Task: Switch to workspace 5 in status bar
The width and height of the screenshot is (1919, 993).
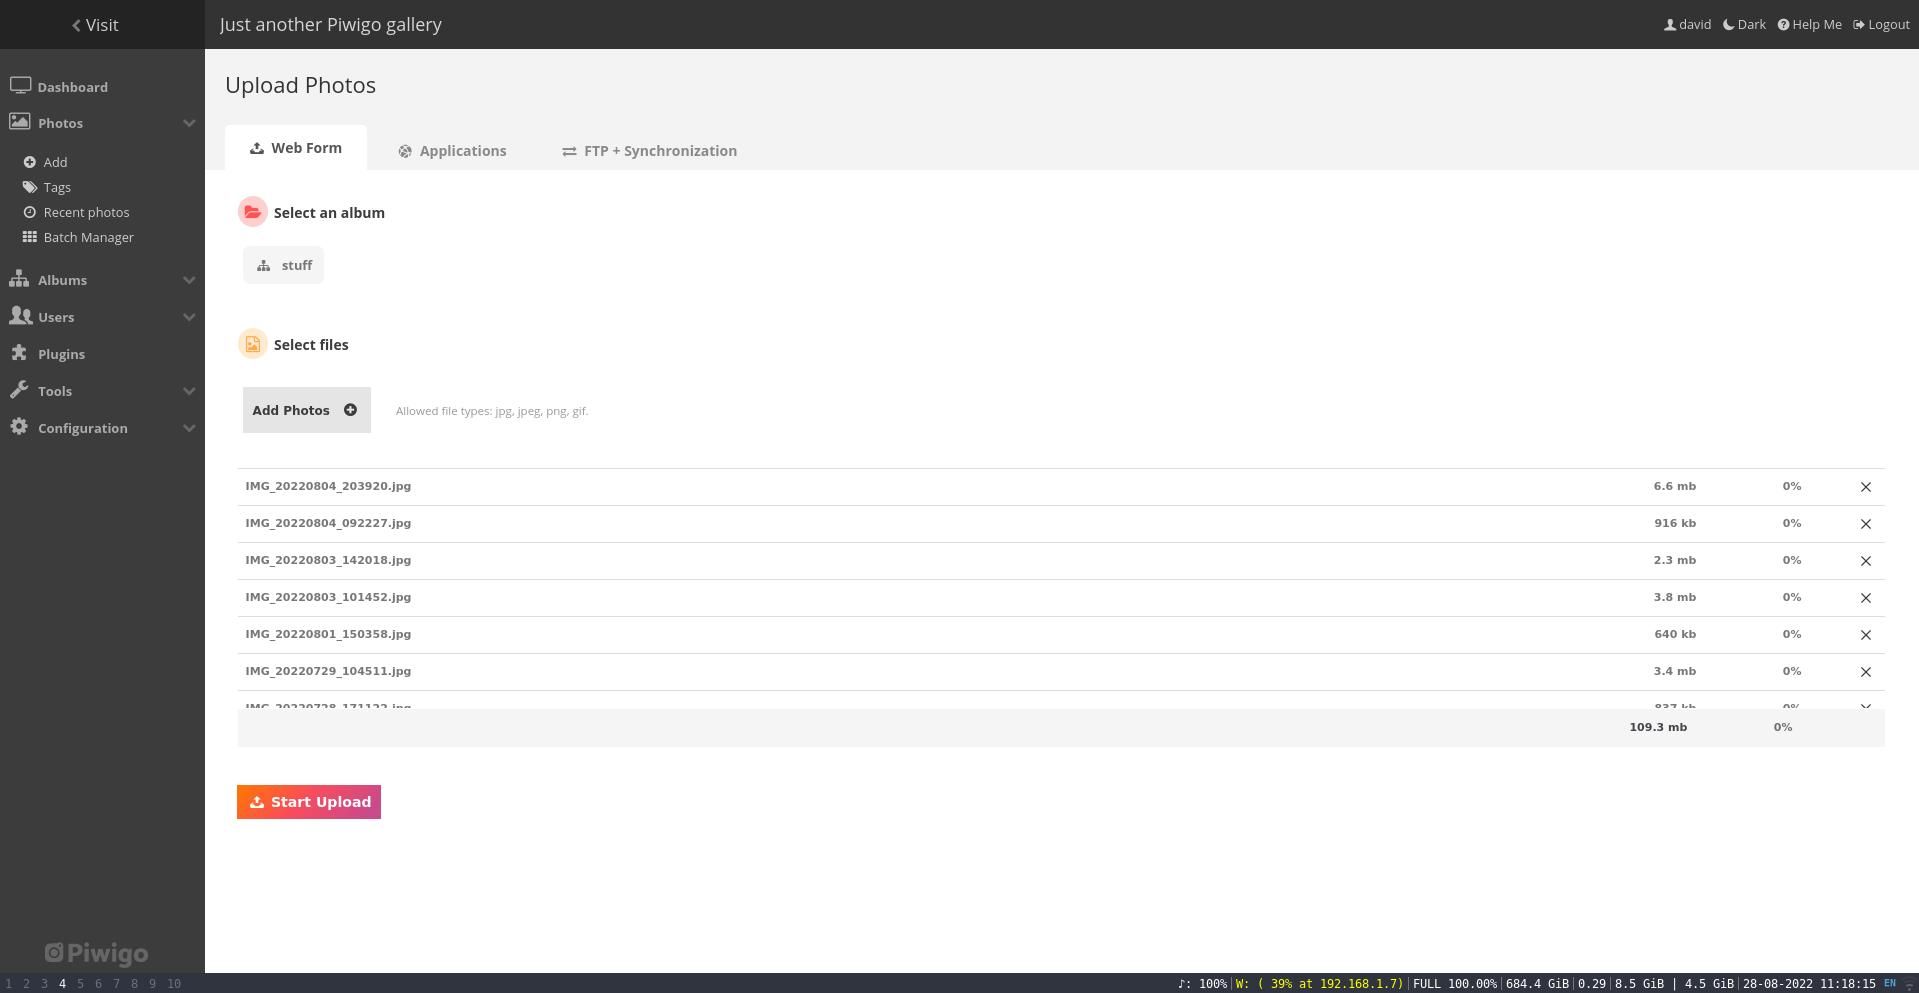Action: (80, 983)
